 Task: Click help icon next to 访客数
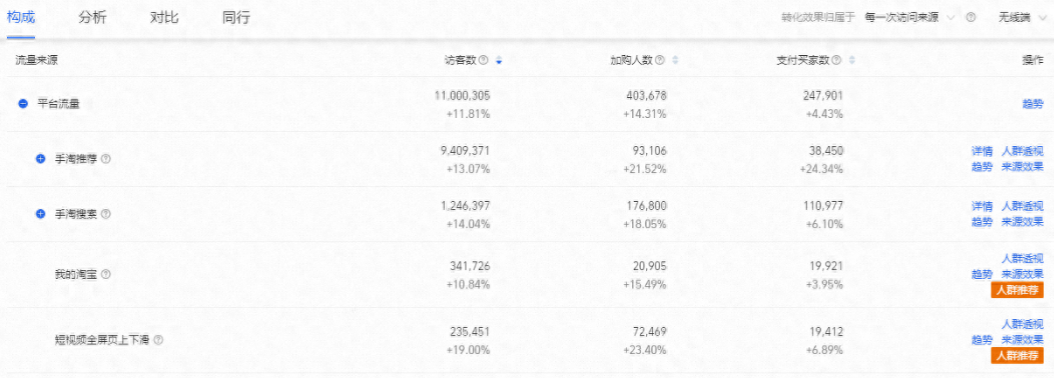pos(483,60)
